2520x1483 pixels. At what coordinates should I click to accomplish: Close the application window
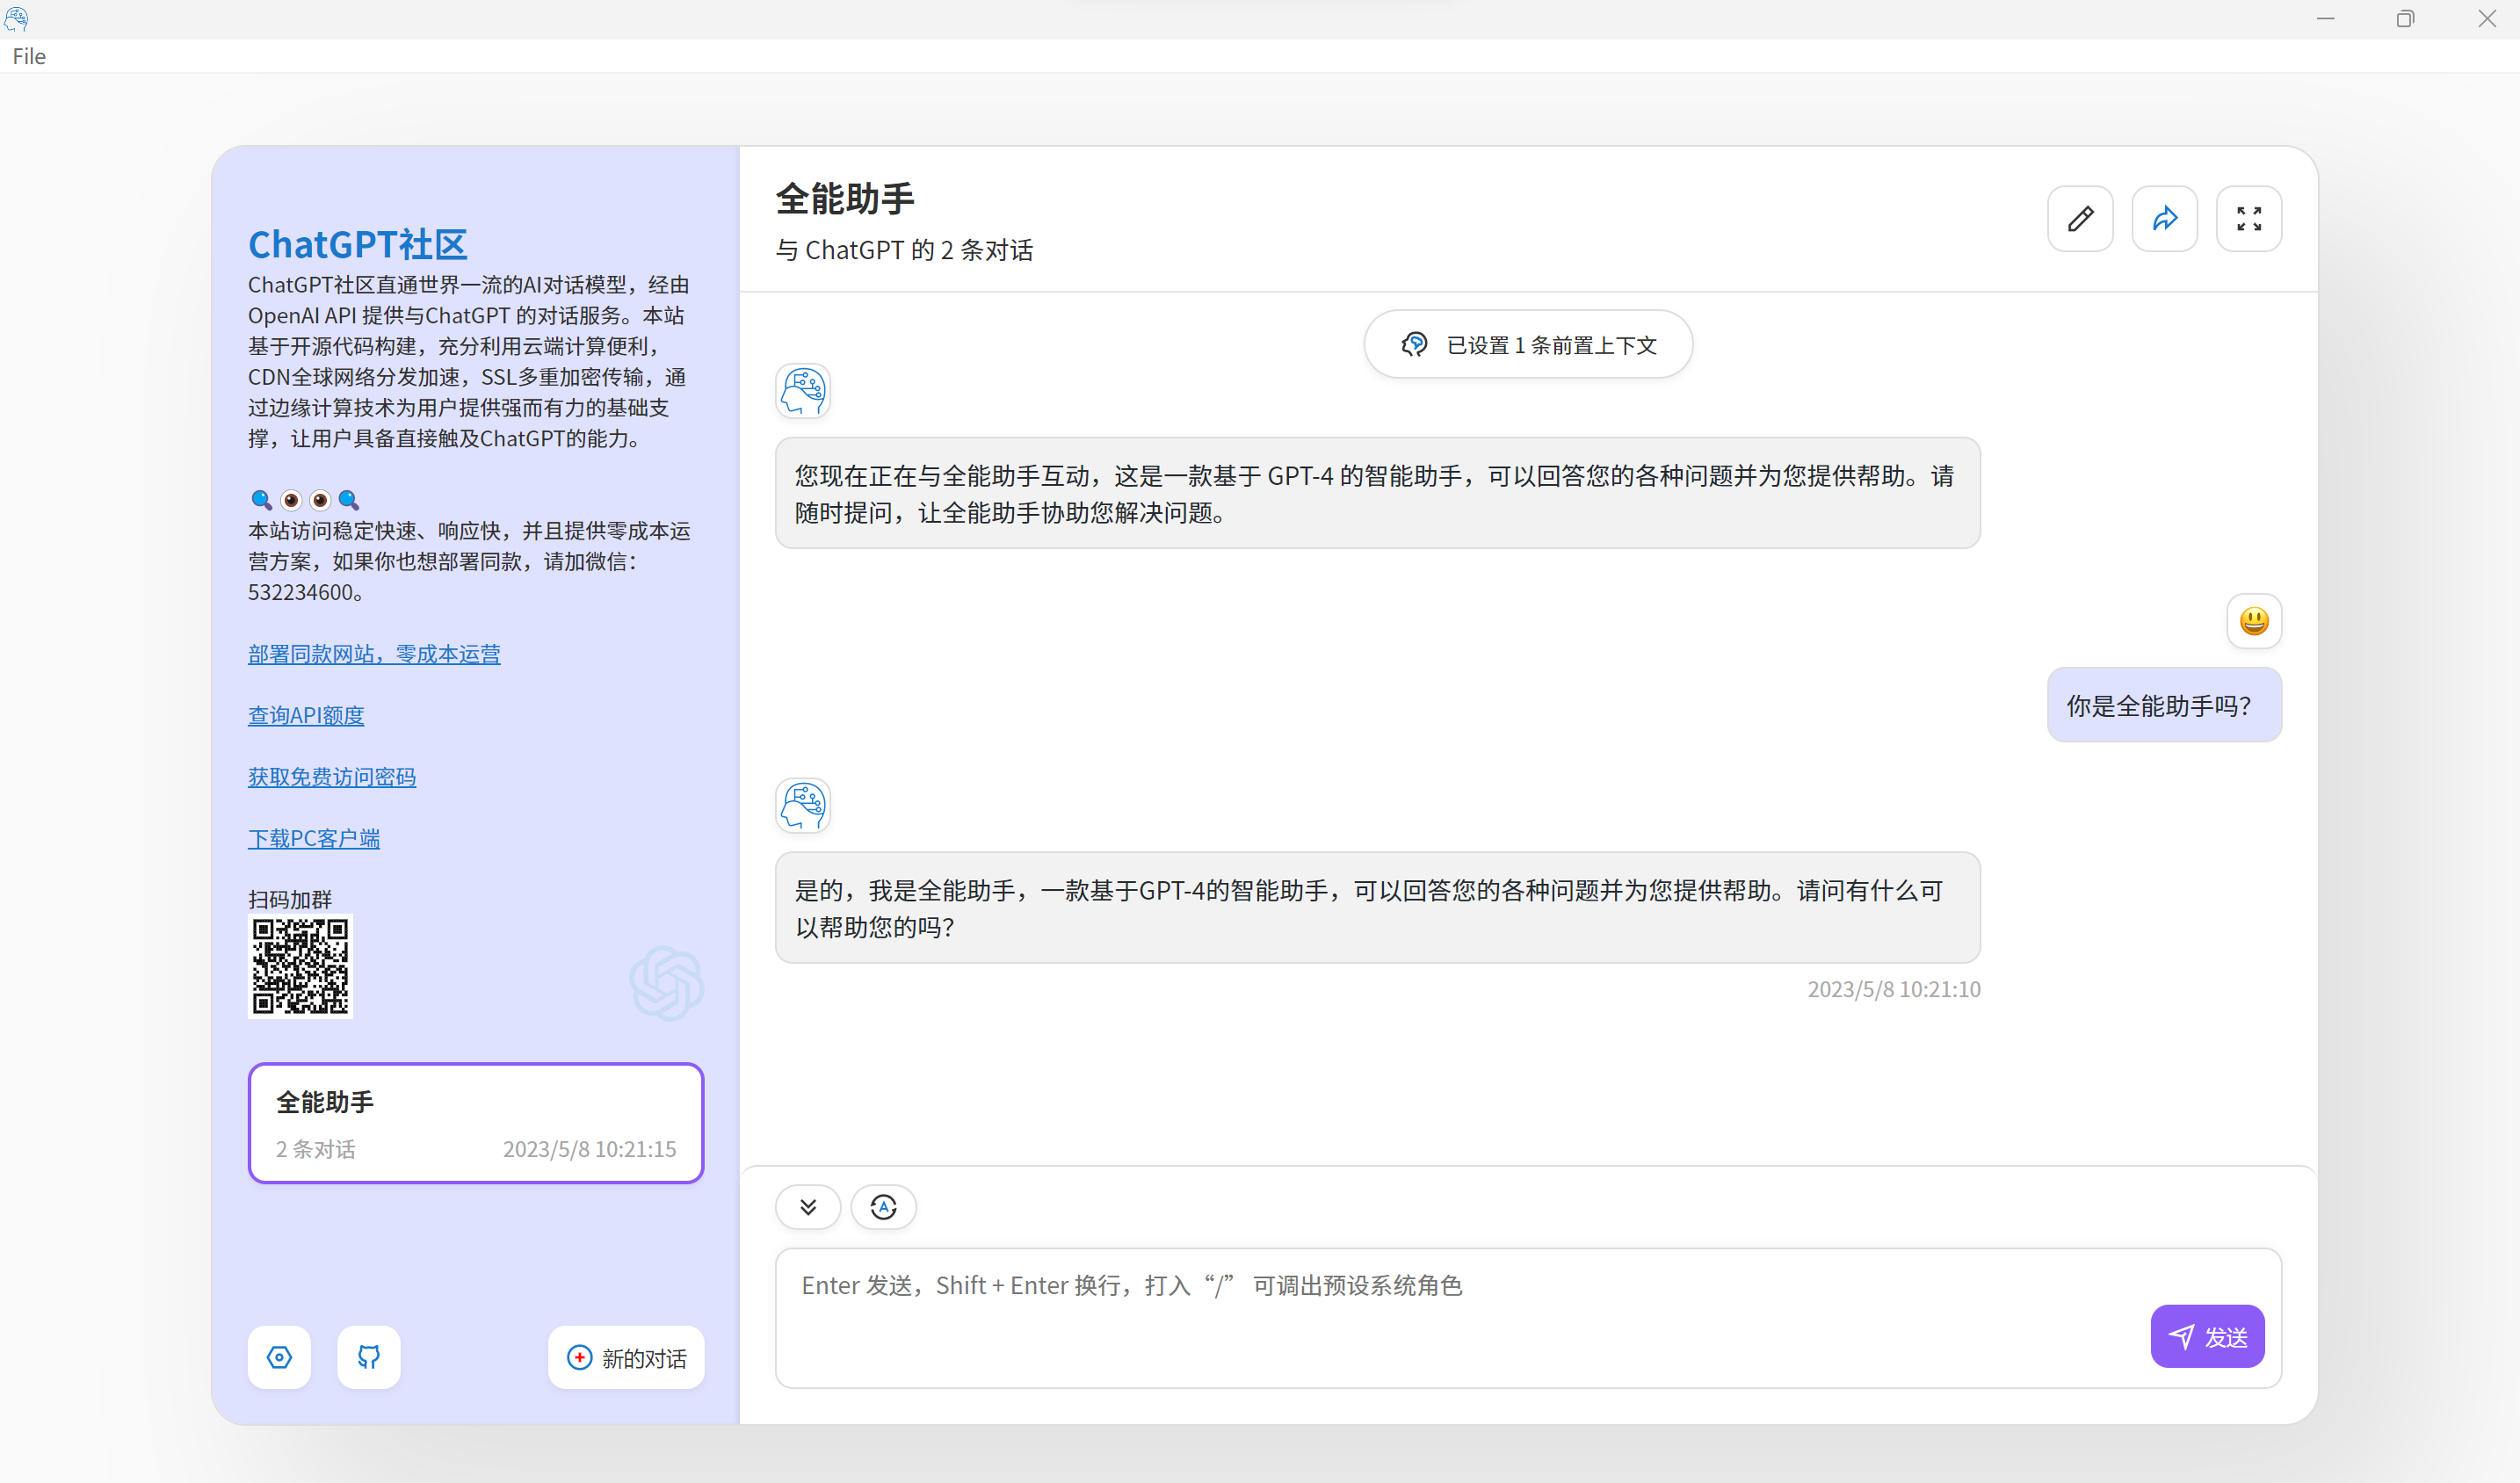pos(2486,18)
